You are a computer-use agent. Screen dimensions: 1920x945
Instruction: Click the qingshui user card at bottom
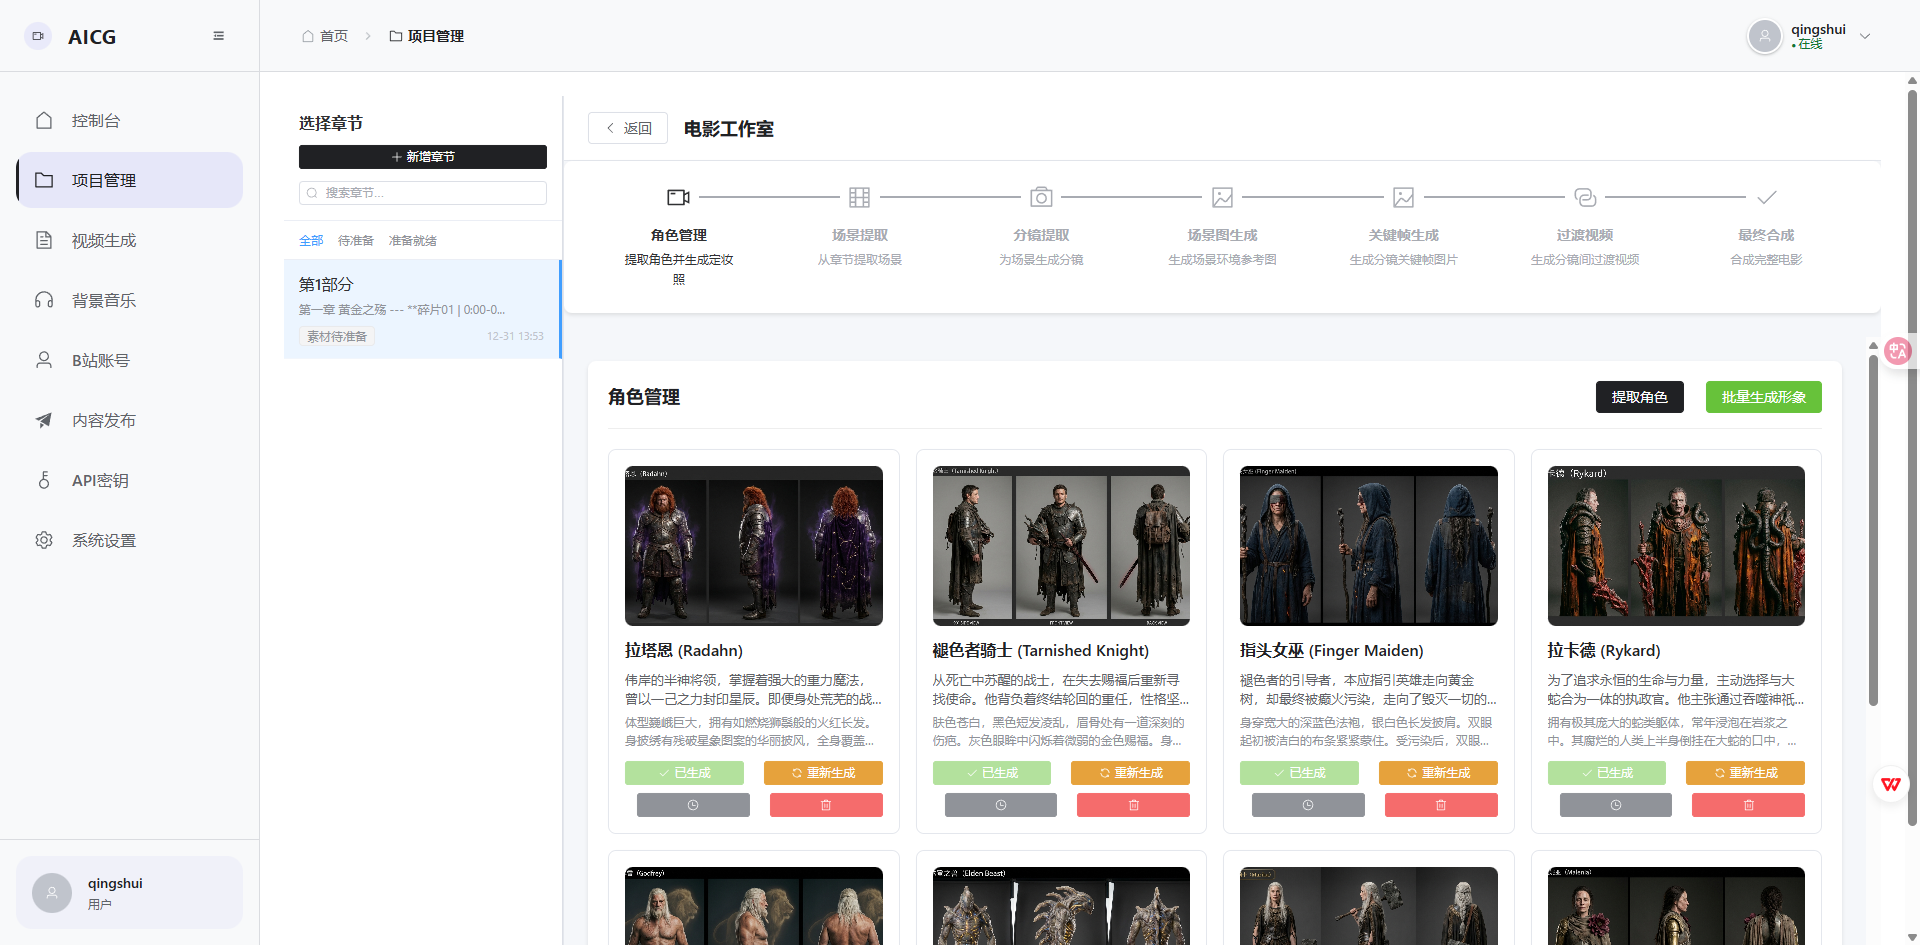[x=129, y=892]
